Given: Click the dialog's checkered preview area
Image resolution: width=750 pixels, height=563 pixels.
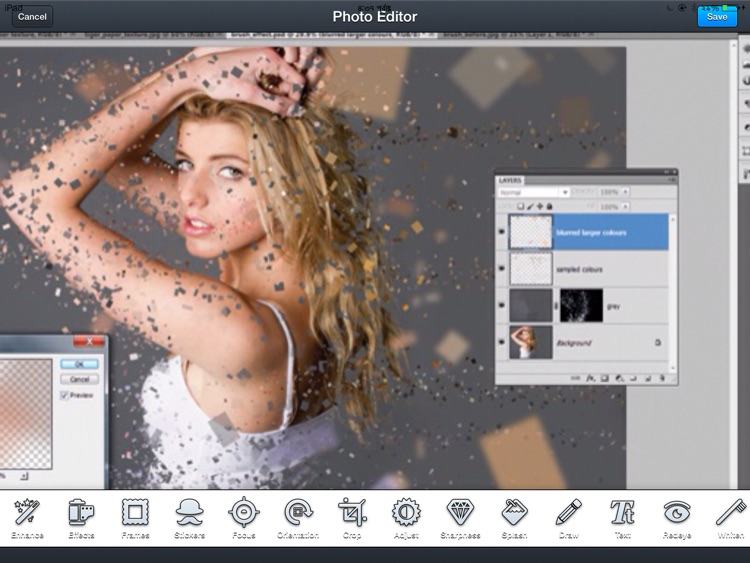Looking at the screenshot, I should 26,413.
